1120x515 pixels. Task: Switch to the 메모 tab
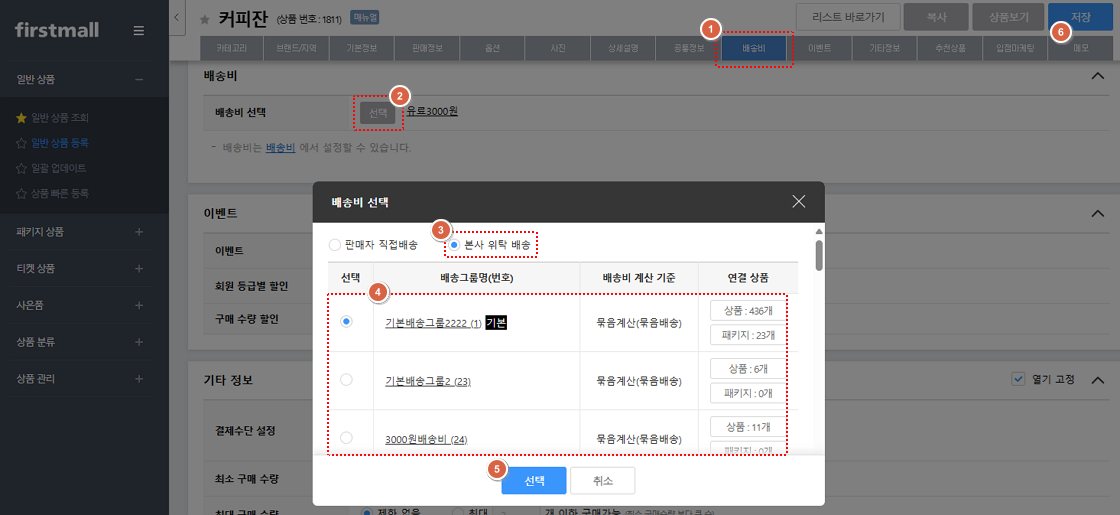pyautogui.click(x=1080, y=49)
